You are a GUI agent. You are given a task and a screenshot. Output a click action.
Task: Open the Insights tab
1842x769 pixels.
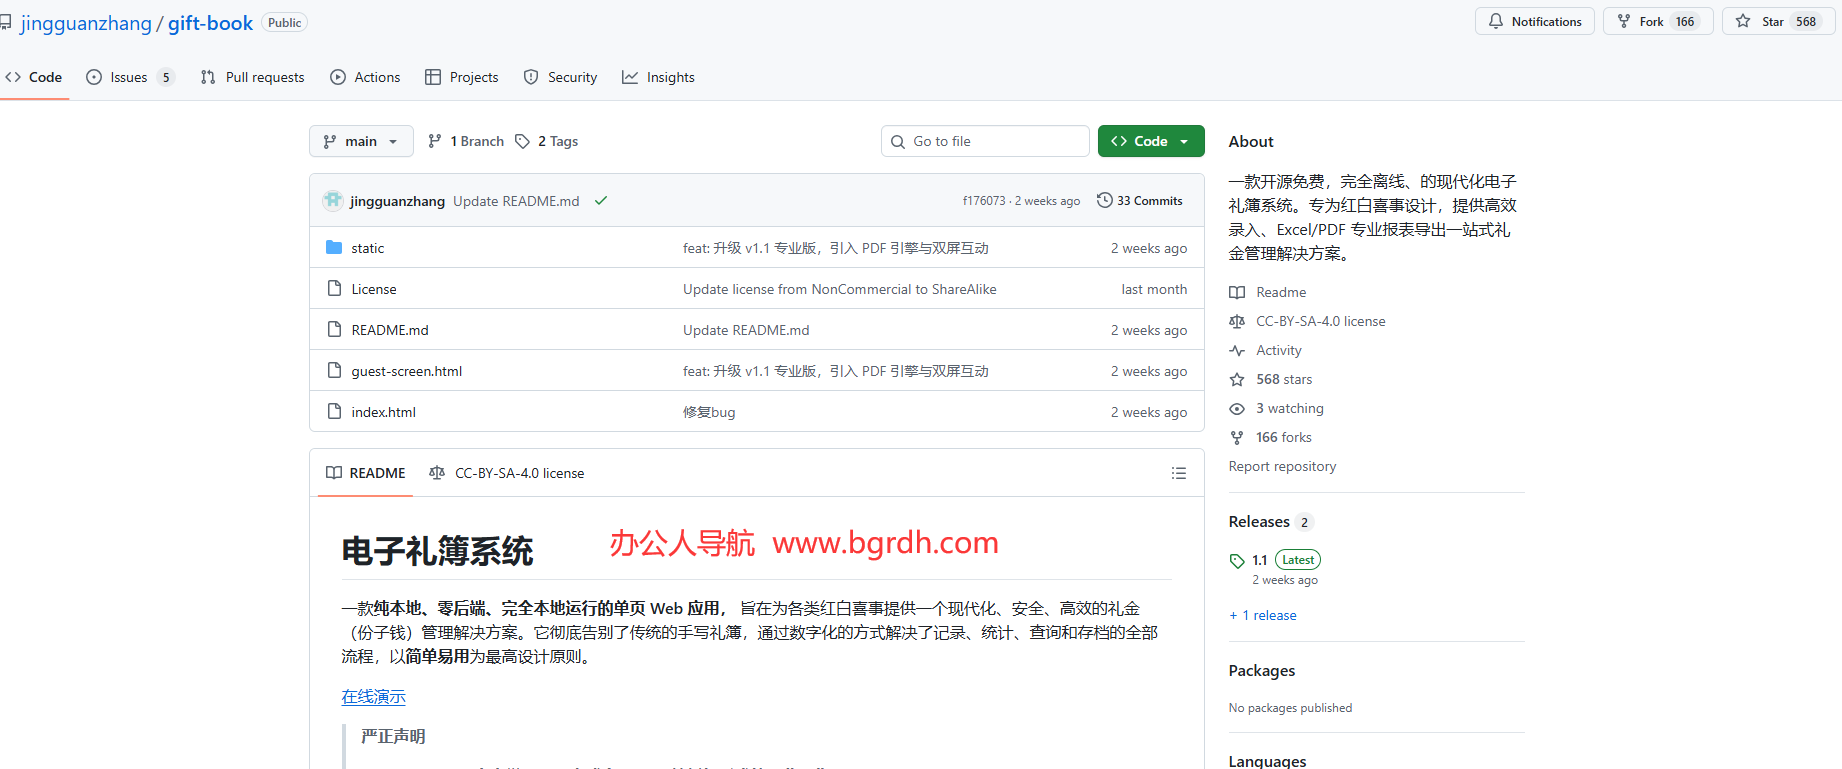(x=658, y=77)
